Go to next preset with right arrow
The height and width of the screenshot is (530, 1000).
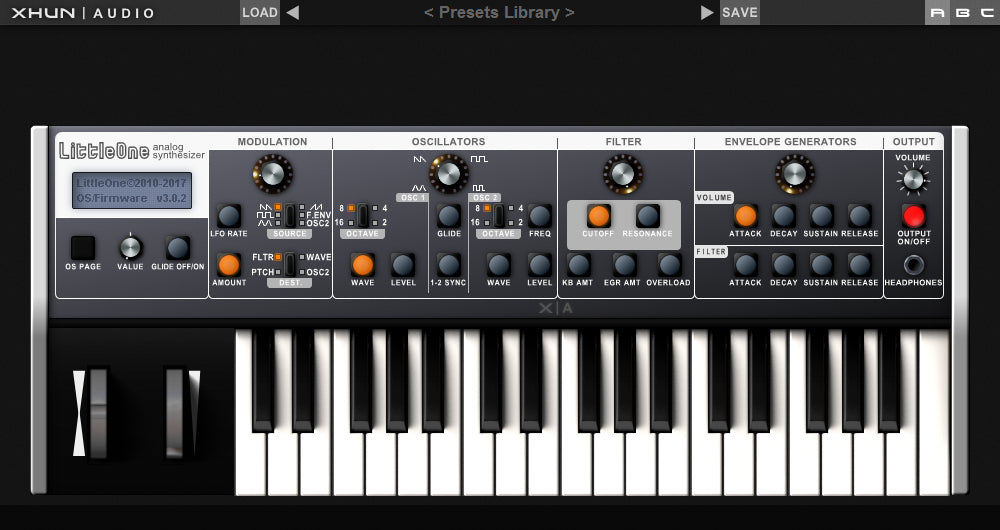coord(707,13)
